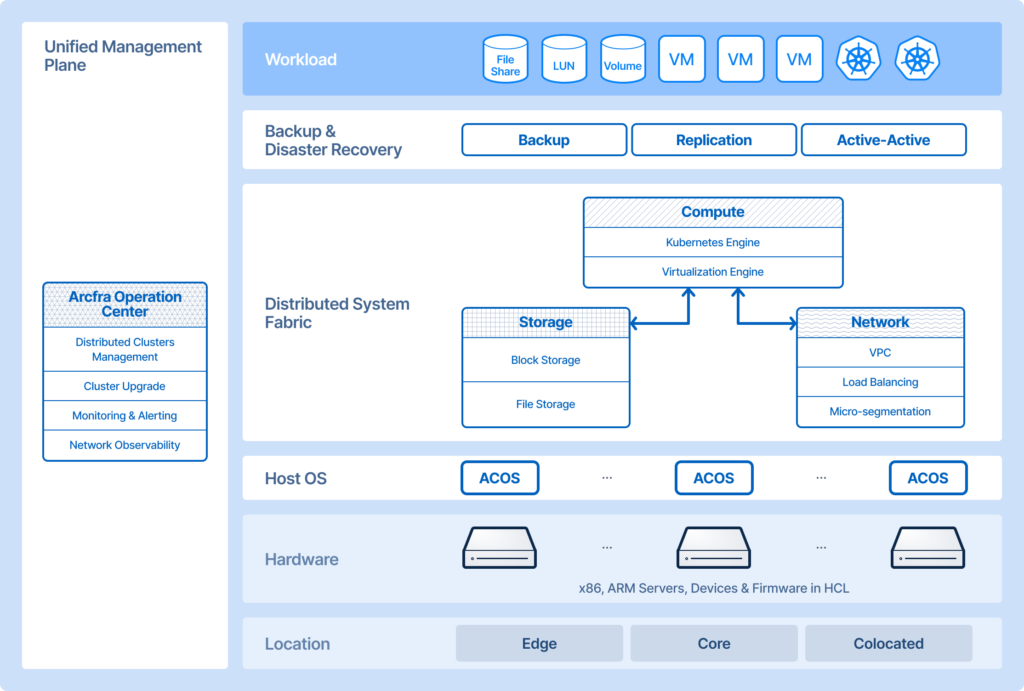Click the Backup button
Screen dimensions: 1024x691
tap(544, 140)
